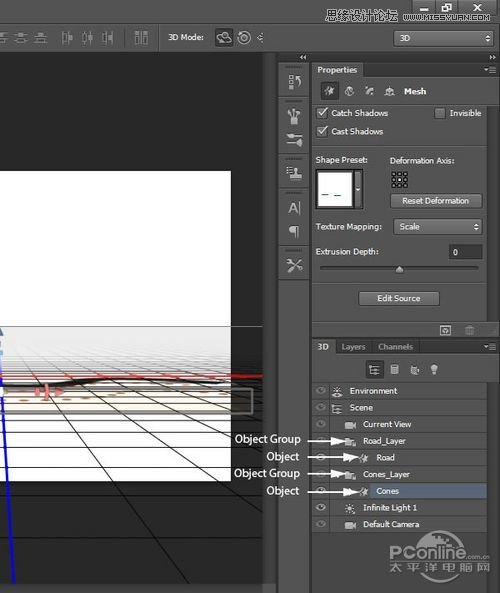Toggle Cast Shadows checkbox

(322, 131)
